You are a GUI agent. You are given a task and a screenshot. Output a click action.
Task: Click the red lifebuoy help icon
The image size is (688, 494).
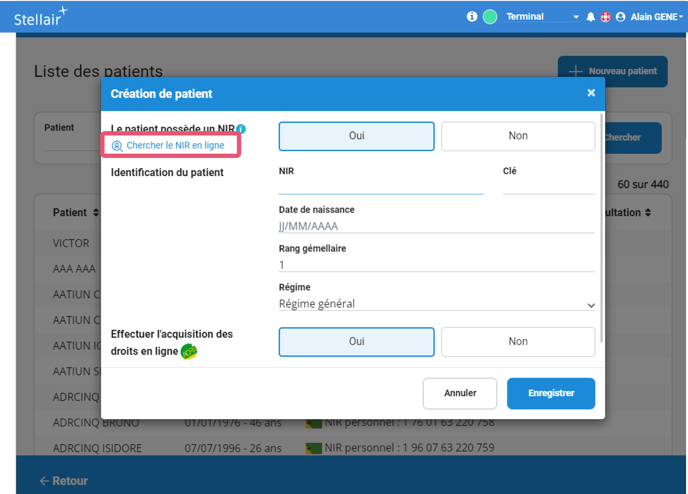click(x=605, y=17)
